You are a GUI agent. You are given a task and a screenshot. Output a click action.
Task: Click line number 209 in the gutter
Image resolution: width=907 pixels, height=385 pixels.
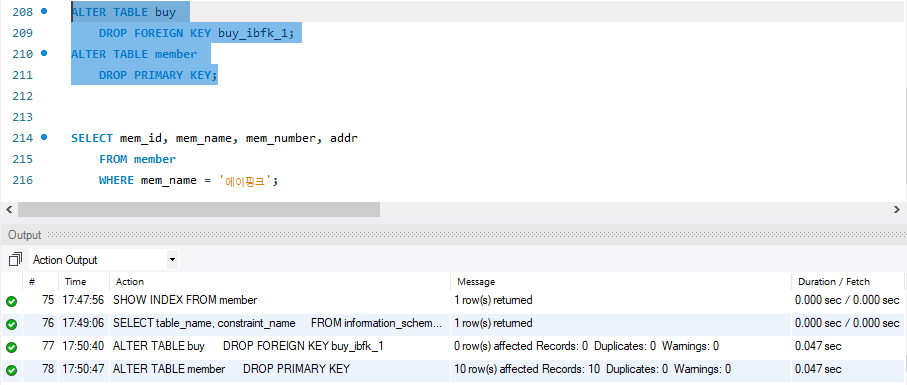click(x=22, y=33)
